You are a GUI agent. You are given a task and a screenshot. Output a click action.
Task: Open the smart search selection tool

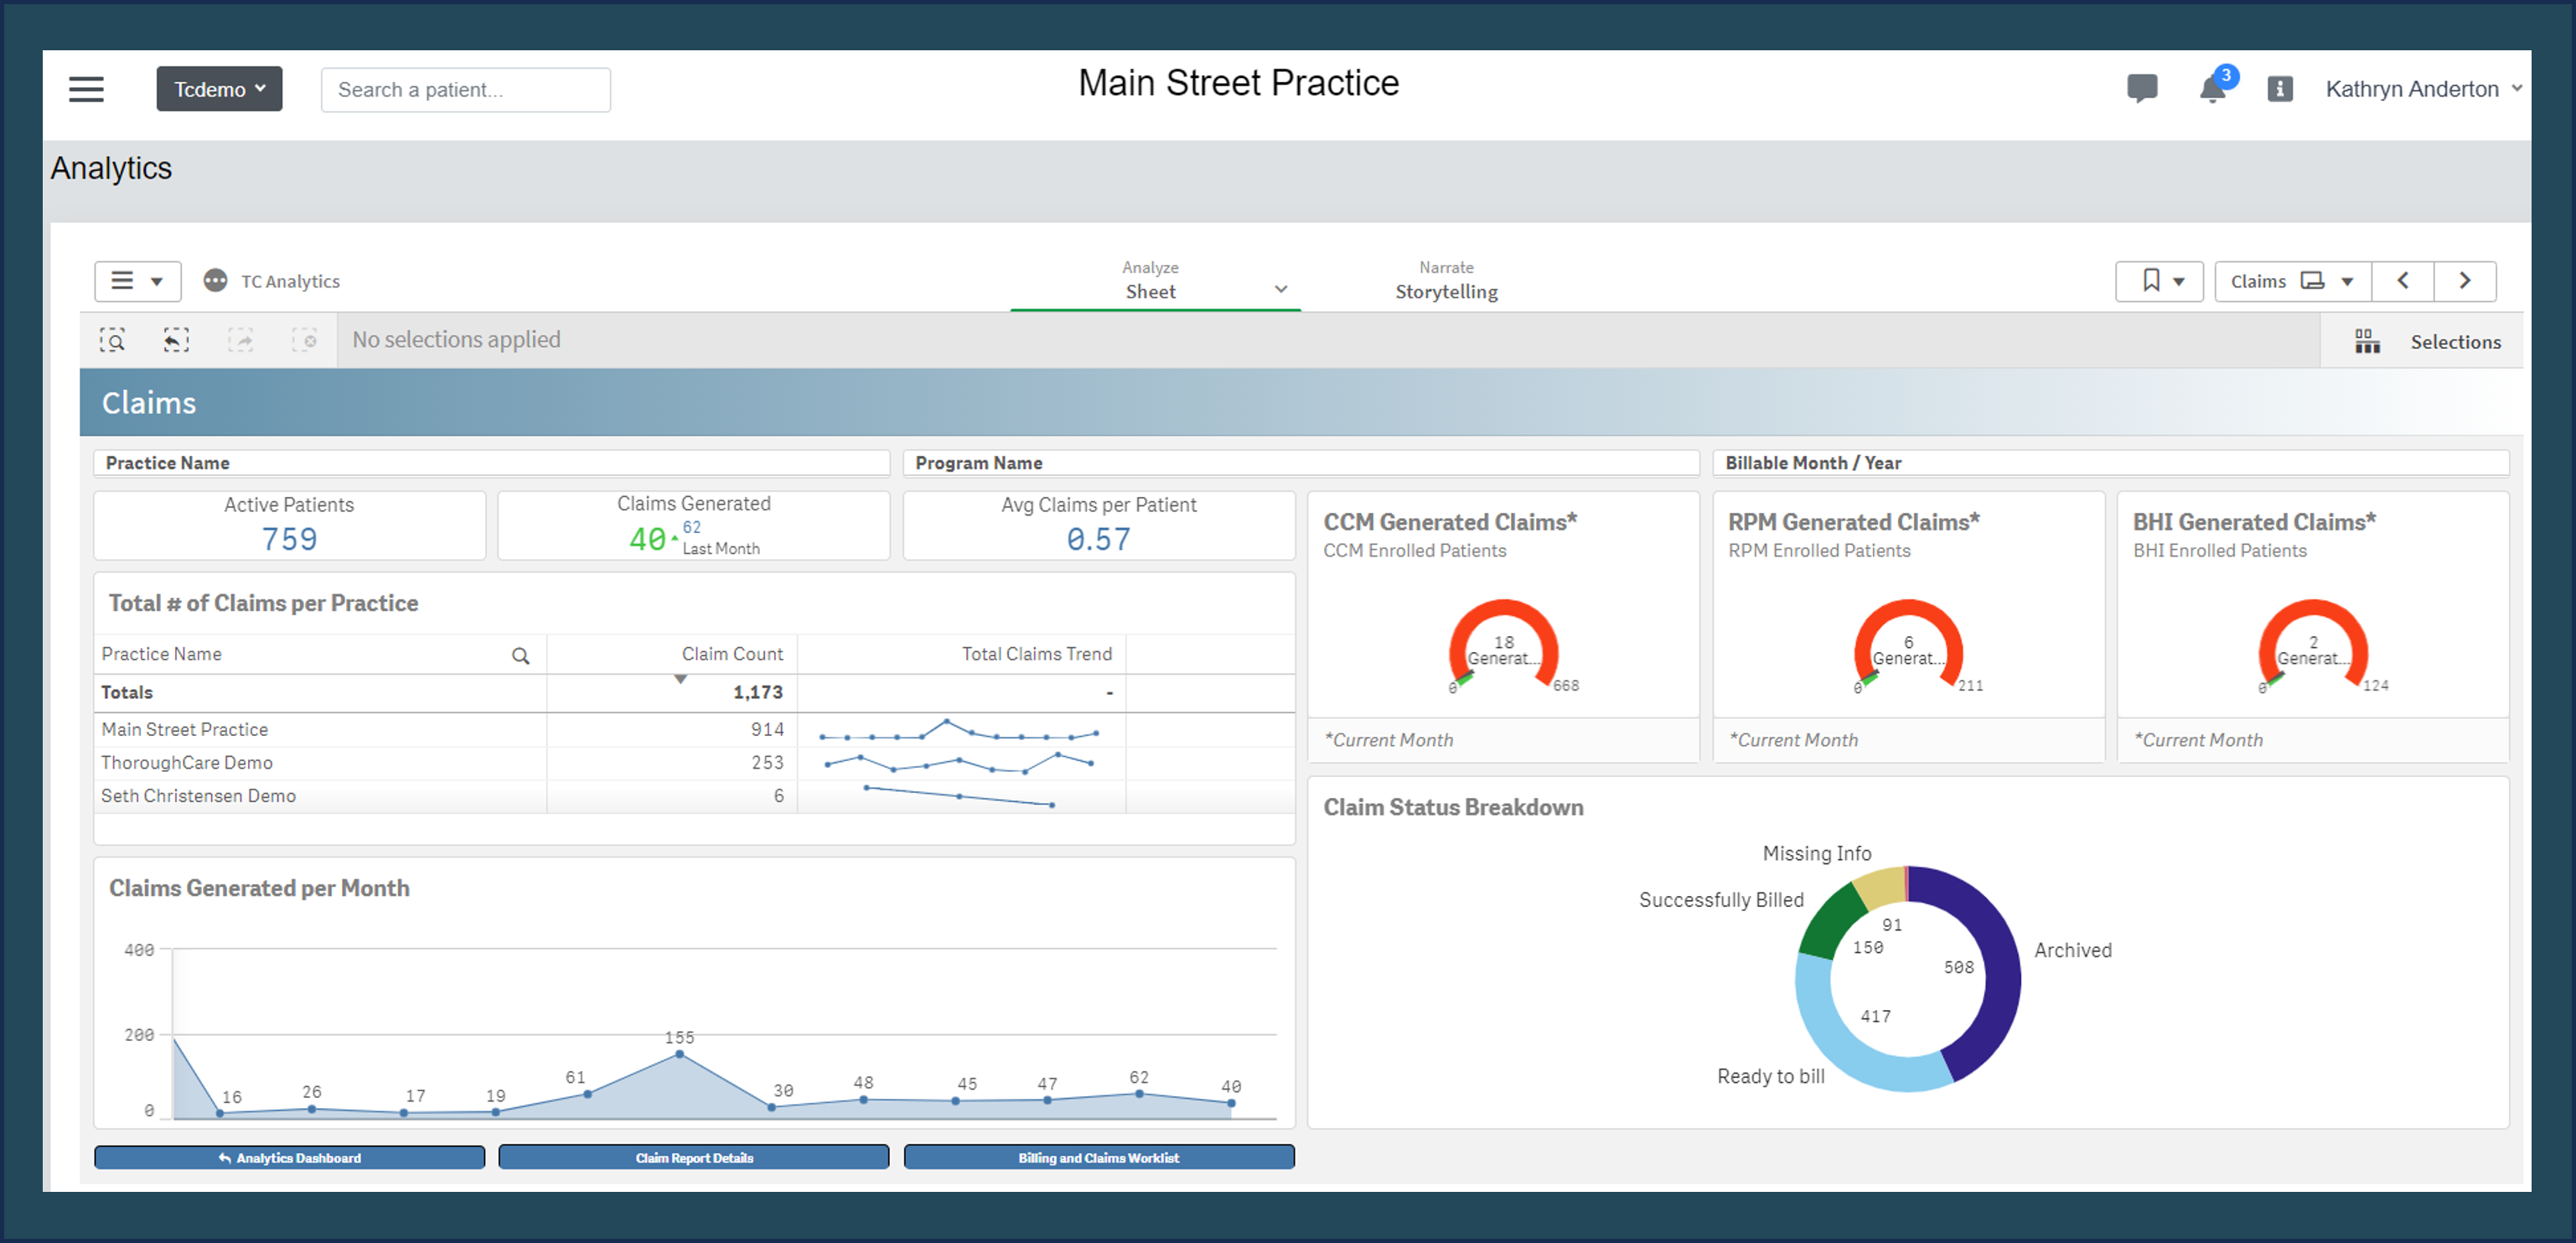(x=114, y=340)
